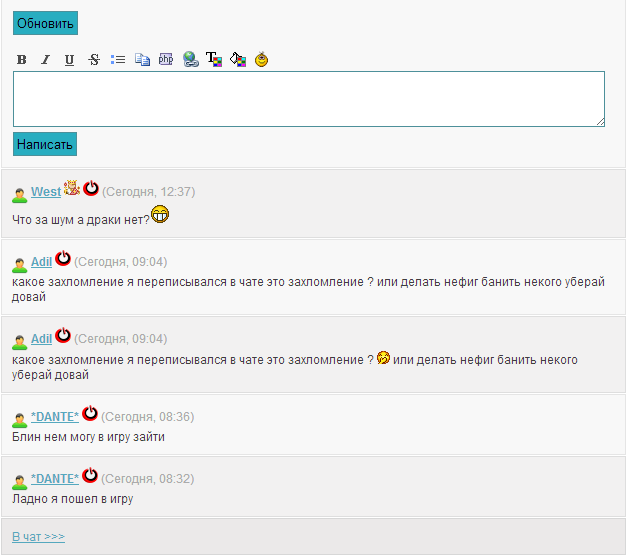Insert a quote block icon
628x556 pixels.
pyautogui.click(x=142, y=60)
